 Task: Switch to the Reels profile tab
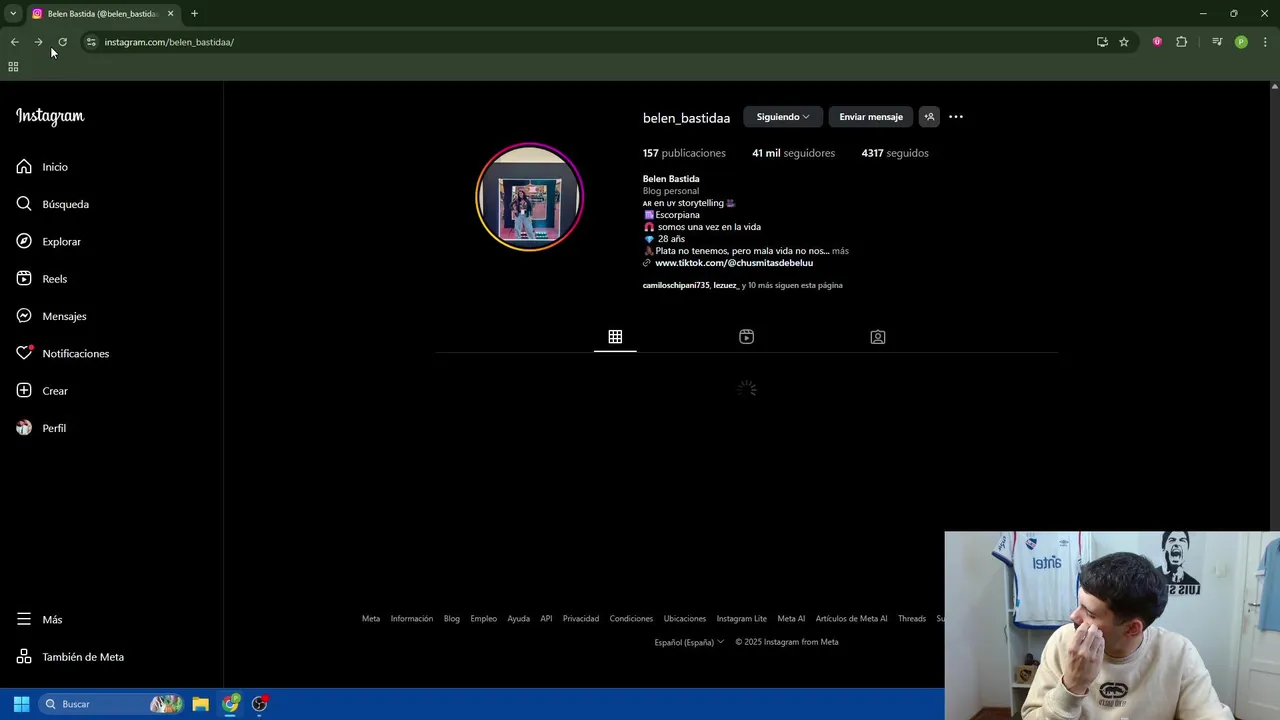tap(746, 337)
